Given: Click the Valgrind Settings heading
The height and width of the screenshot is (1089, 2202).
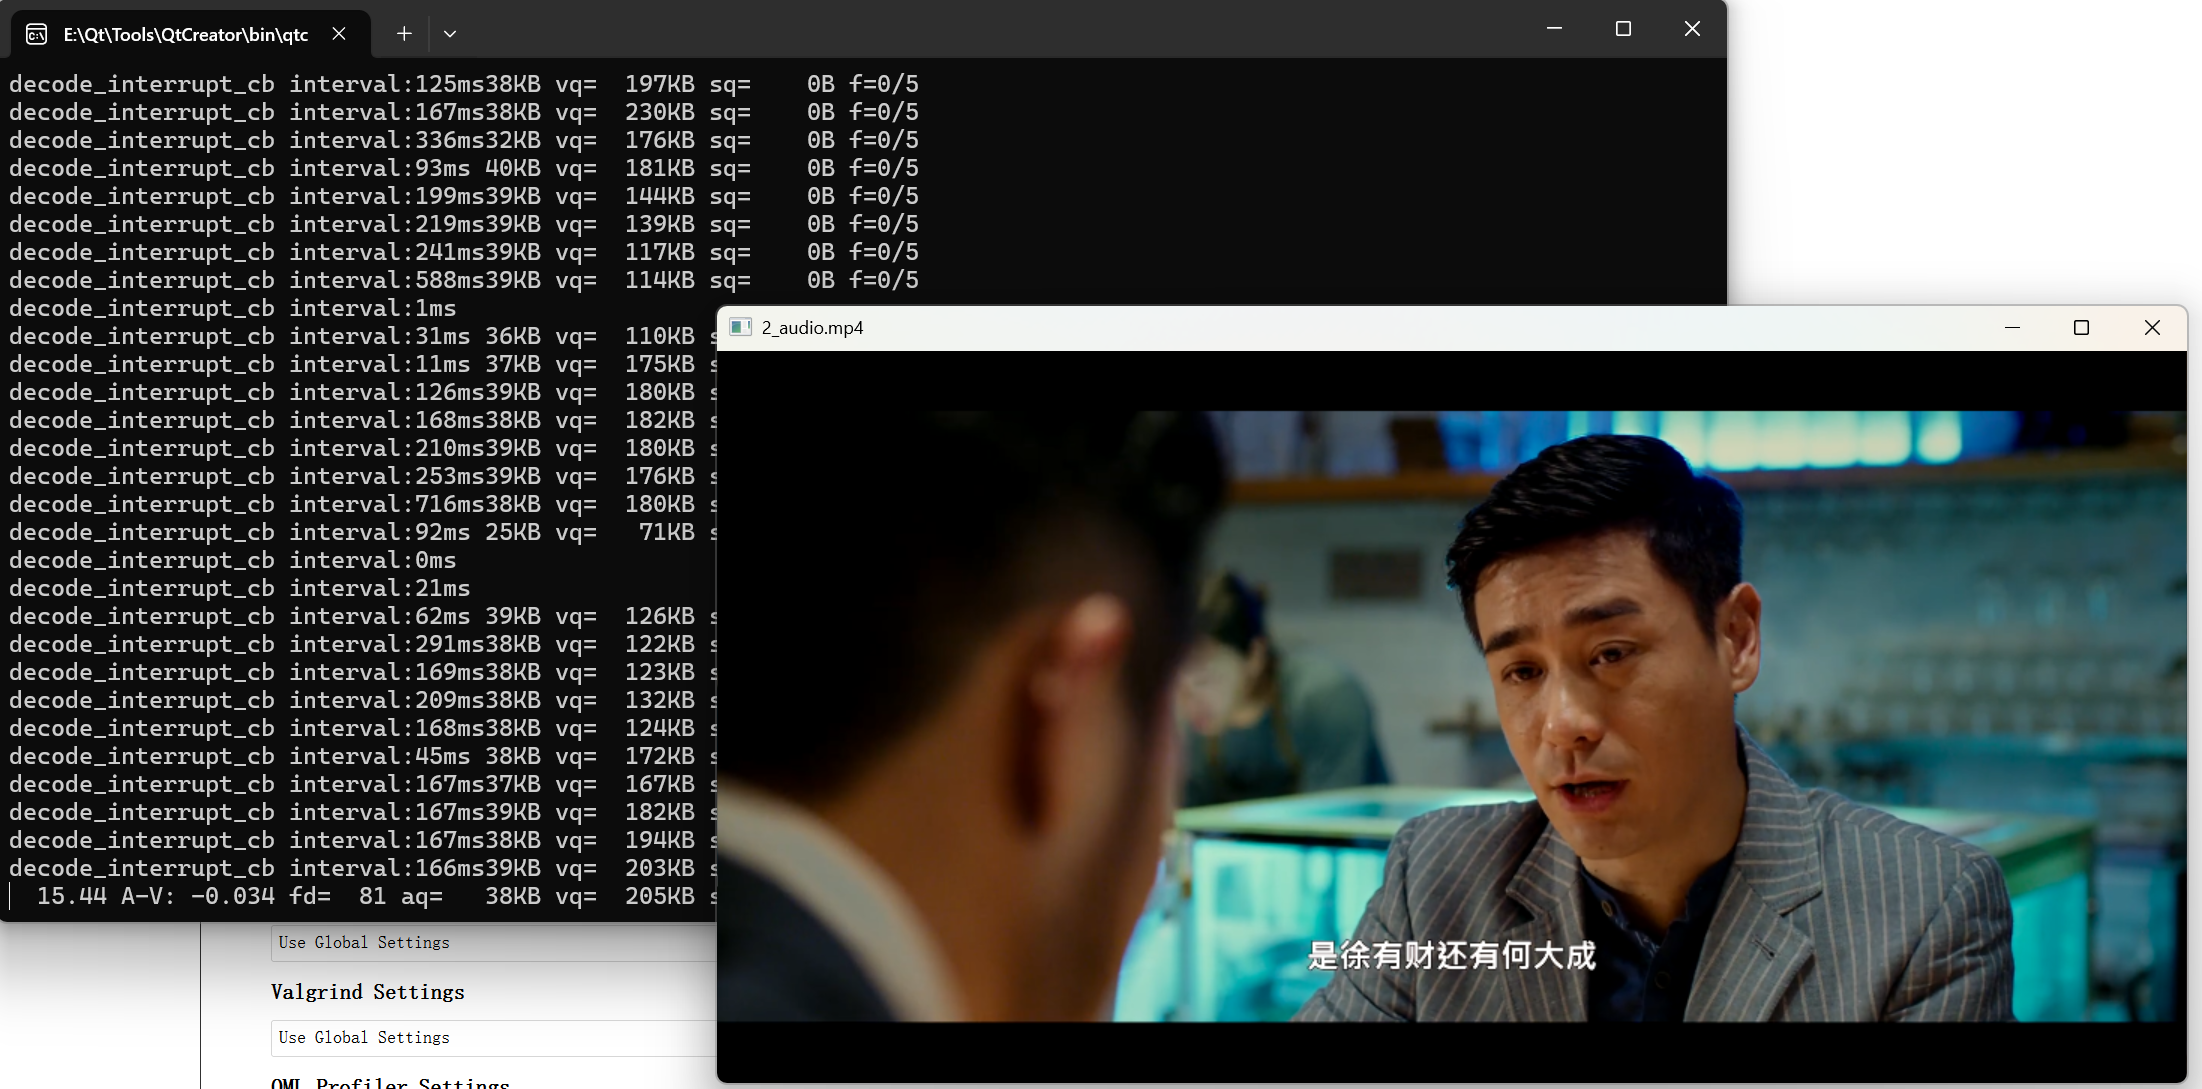Looking at the screenshot, I should pyautogui.click(x=367, y=992).
